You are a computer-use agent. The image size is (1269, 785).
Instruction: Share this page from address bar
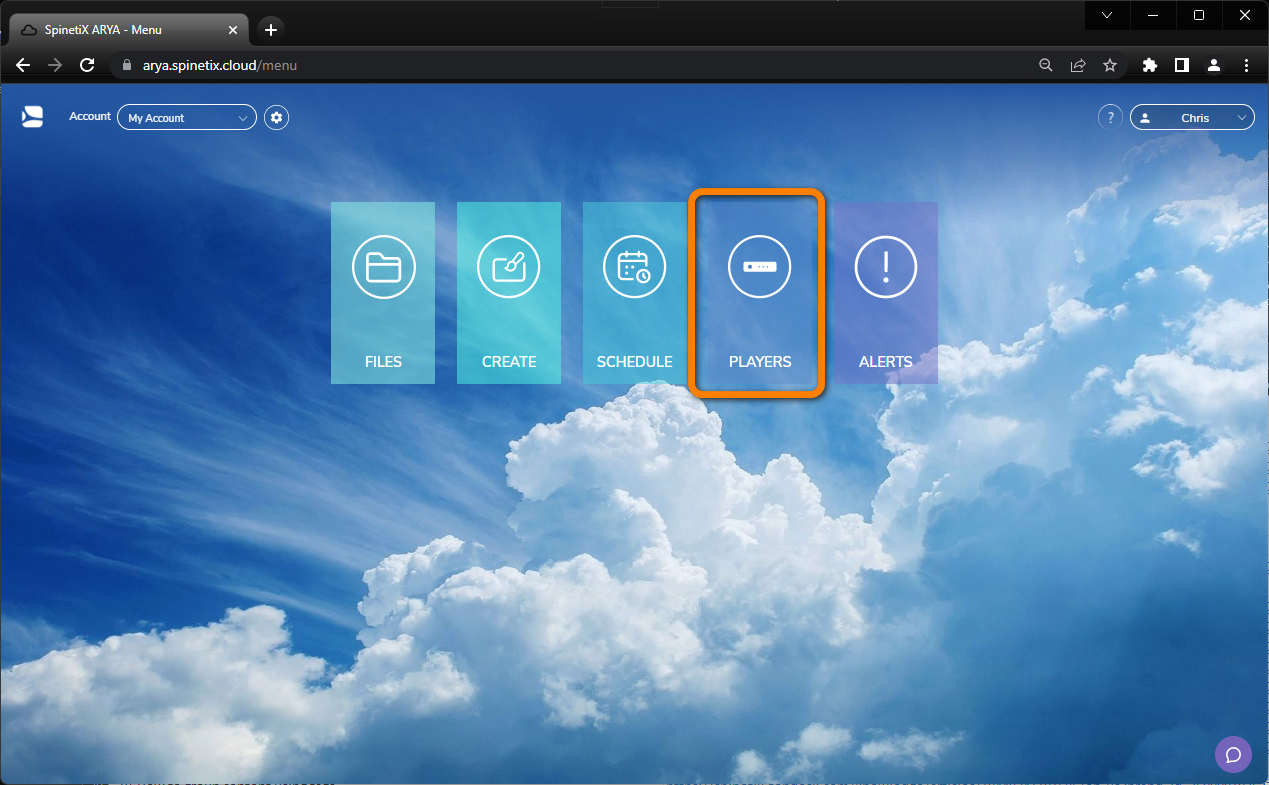tap(1078, 65)
